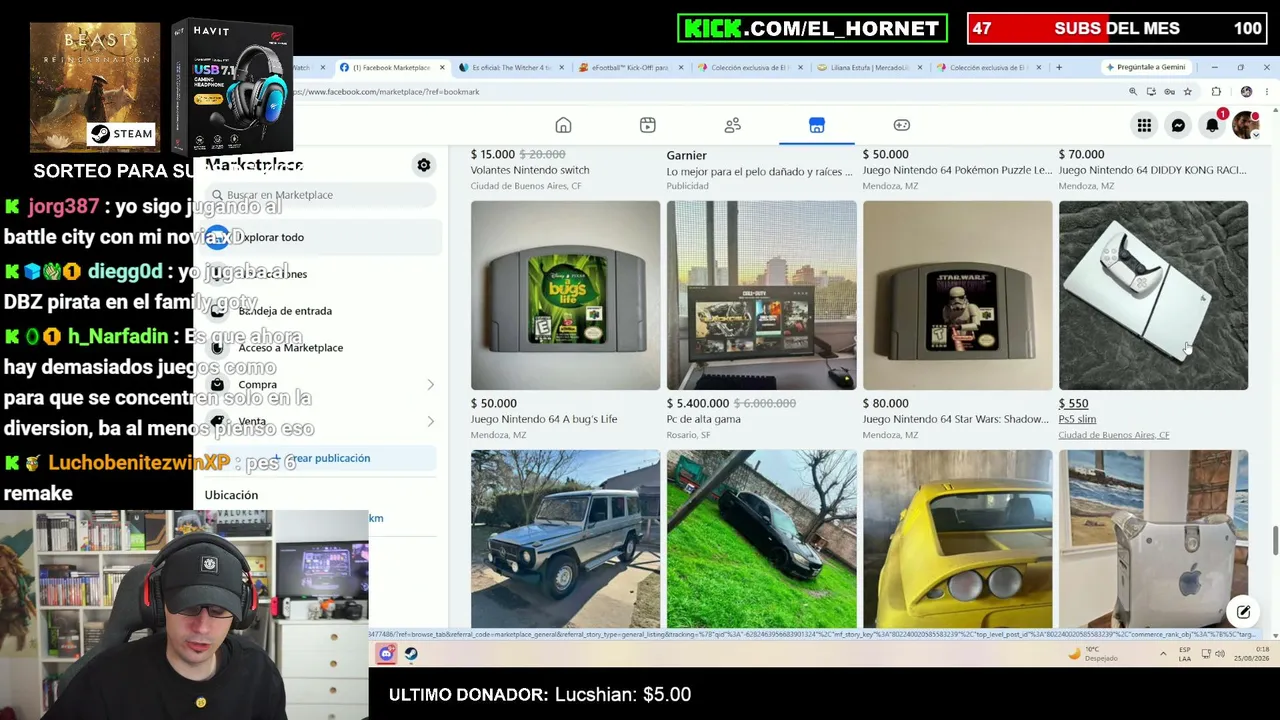Open the Chrome profile avatar
This screenshot has width=1280, height=720.
point(1246,92)
